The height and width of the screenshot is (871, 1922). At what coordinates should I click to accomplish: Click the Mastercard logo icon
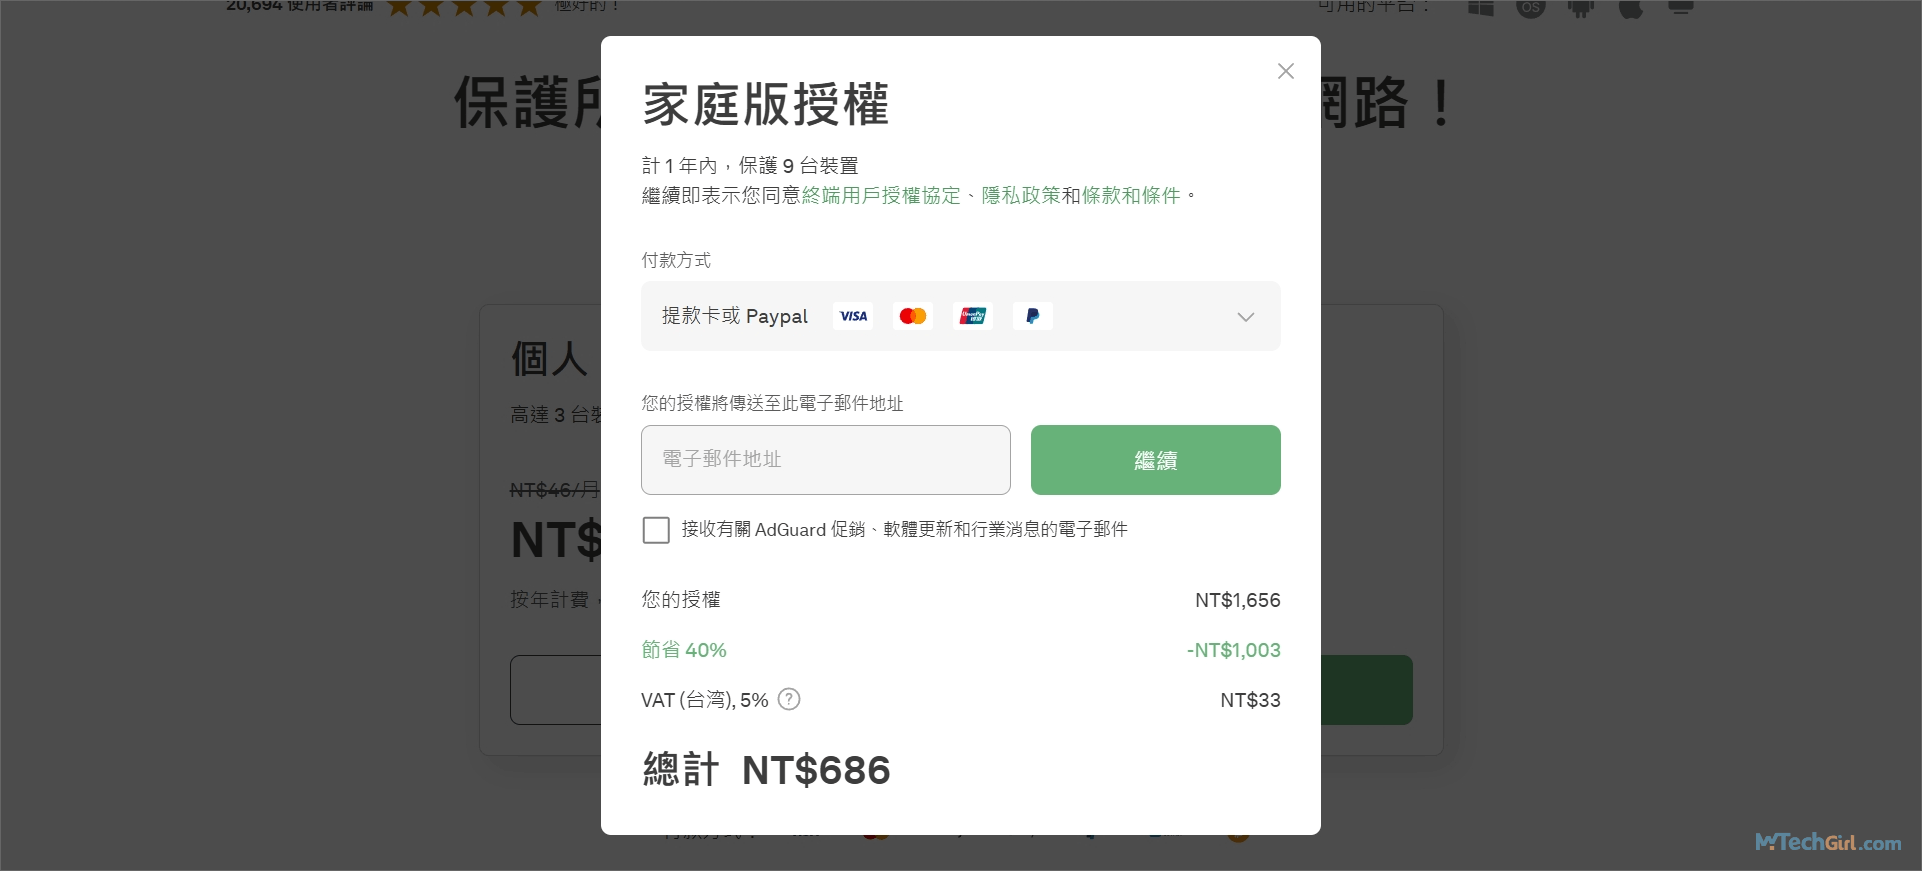click(x=913, y=316)
